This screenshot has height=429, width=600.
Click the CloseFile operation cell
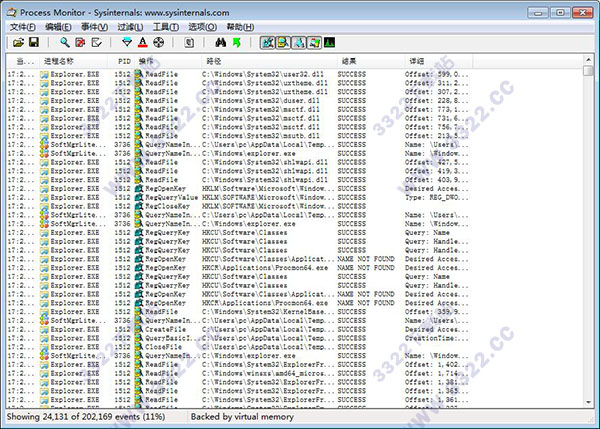(x=163, y=347)
